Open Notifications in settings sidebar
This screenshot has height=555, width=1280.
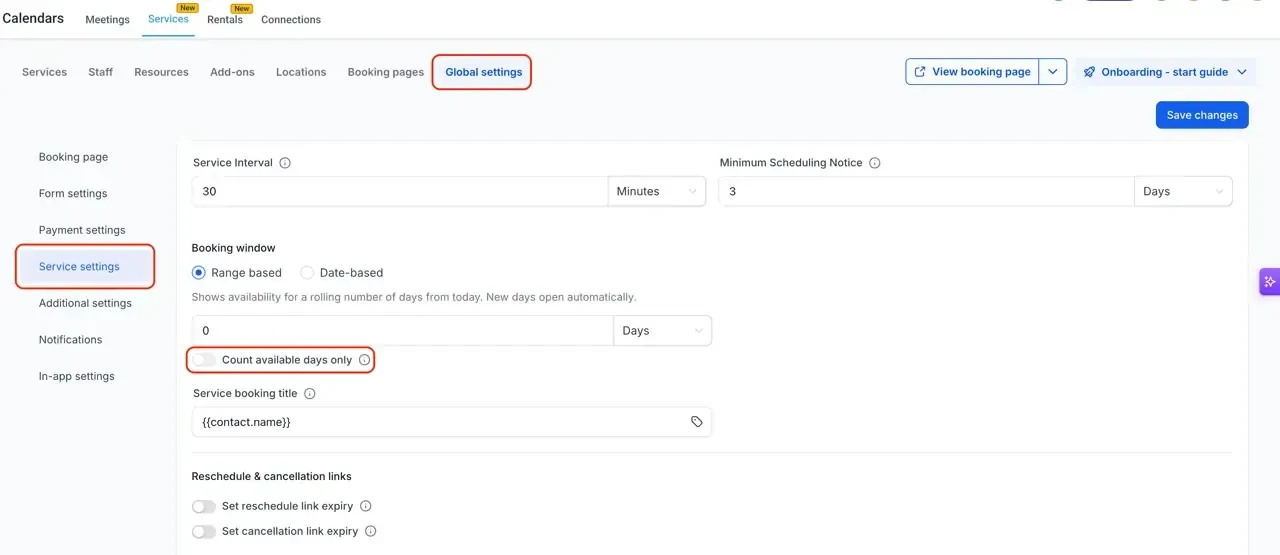click(70, 340)
